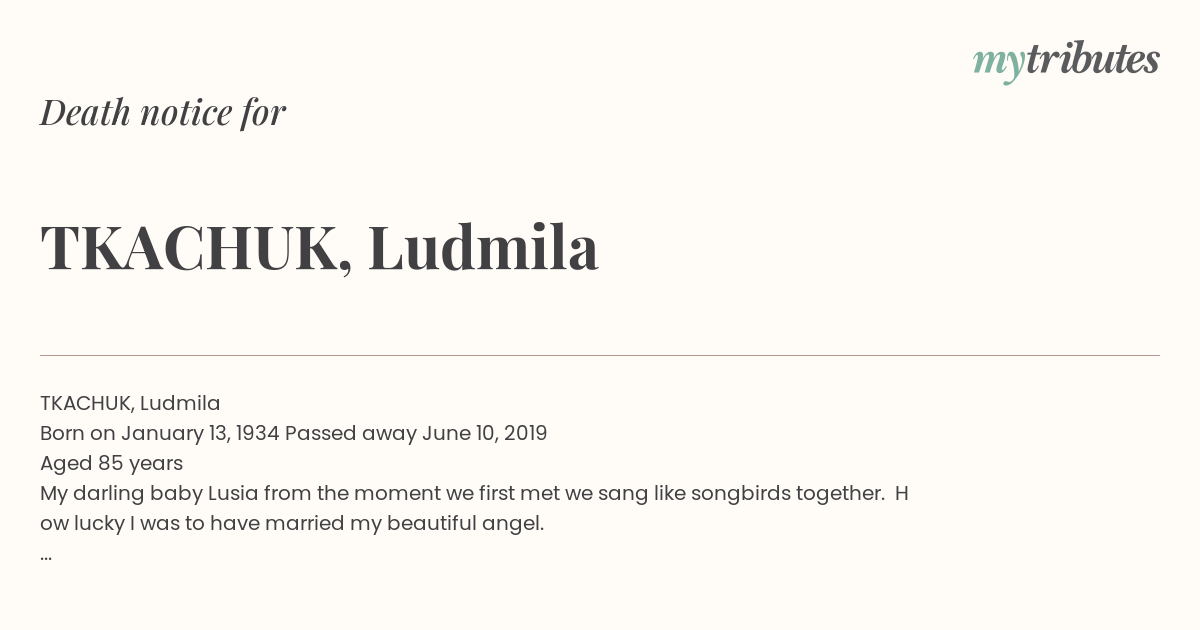
Task: Click the dark "tributes" part of logo
Action: [x=1092, y=59]
